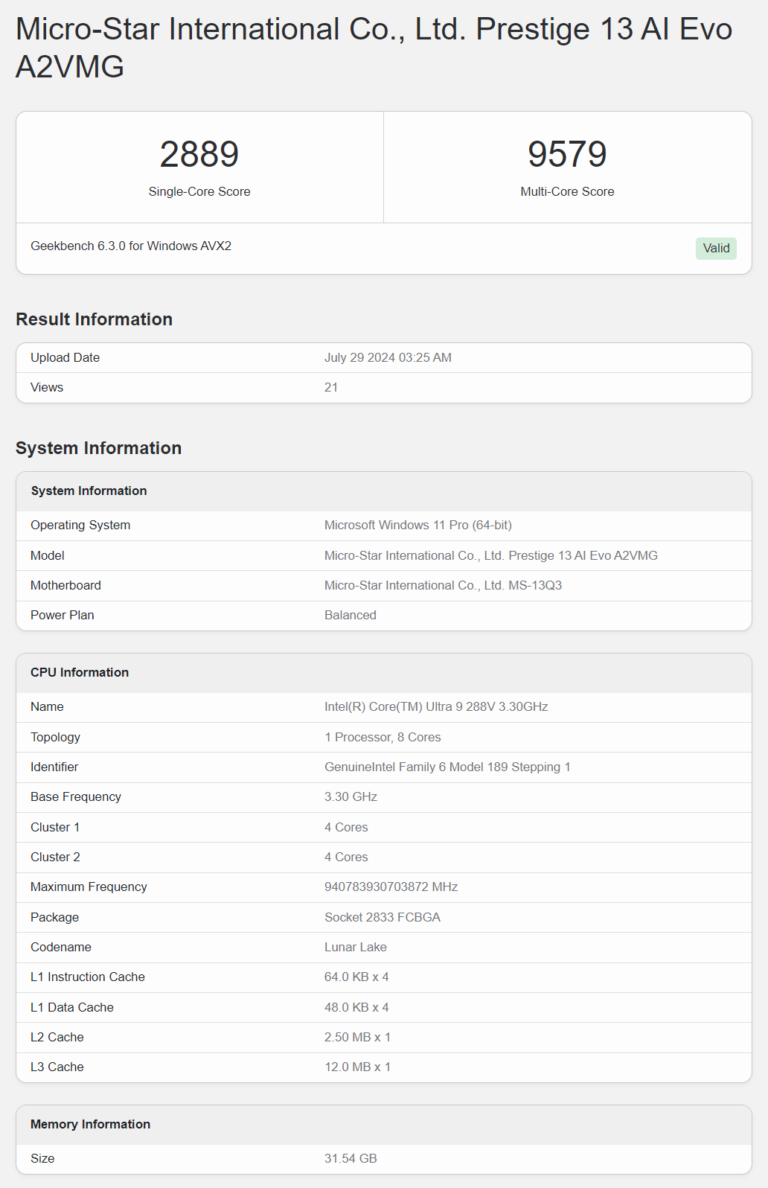Click the Memory Information table header

[x=91, y=1124]
